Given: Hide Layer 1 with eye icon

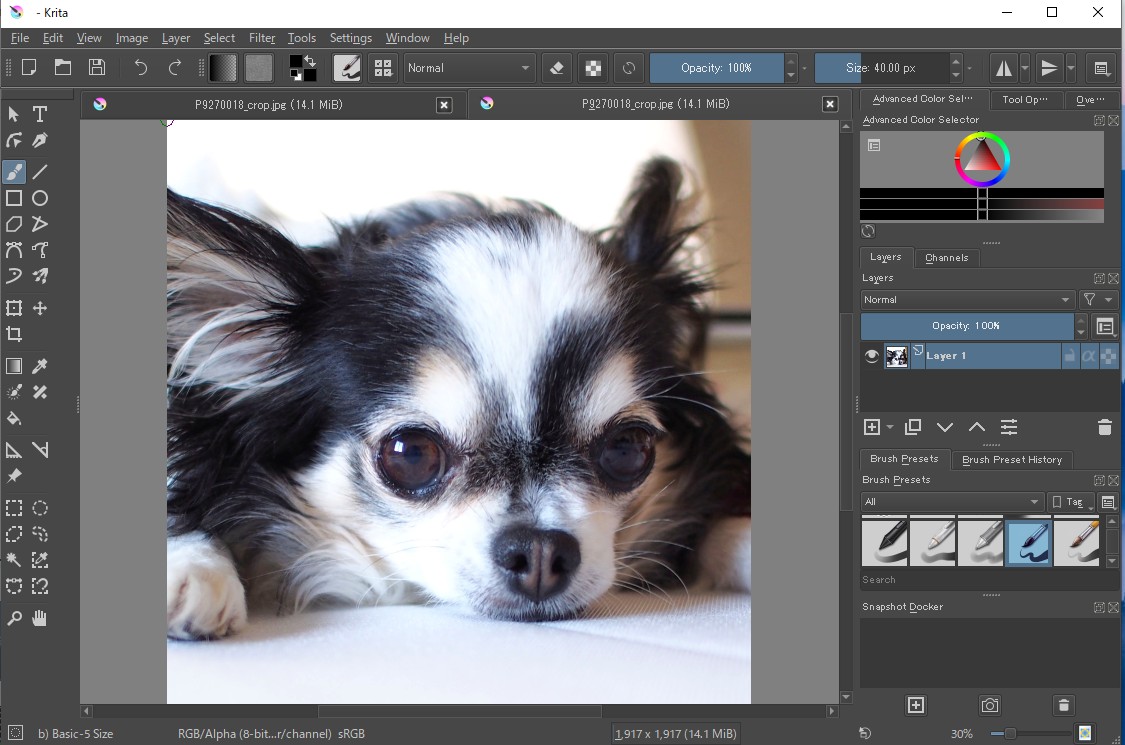Looking at the screenshot, I should click(x=872, y=356).
